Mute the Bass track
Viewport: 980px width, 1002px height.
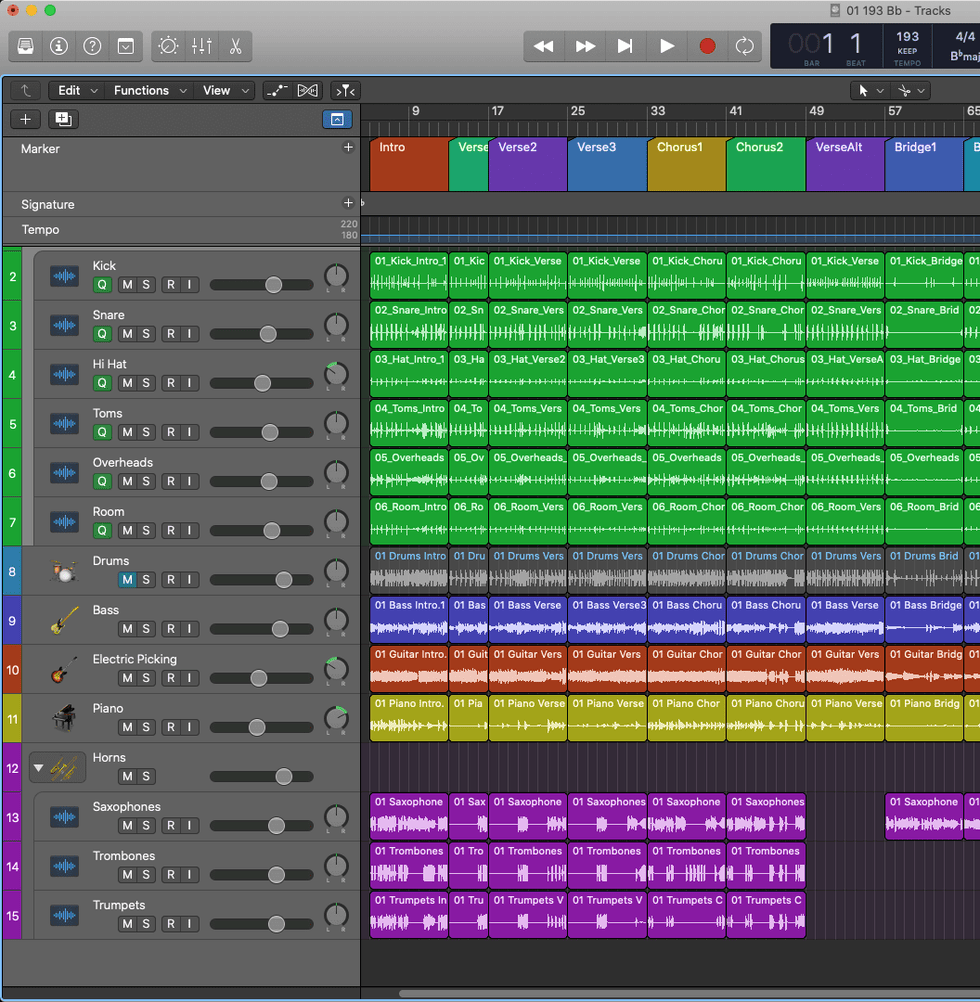click(127, 629)
